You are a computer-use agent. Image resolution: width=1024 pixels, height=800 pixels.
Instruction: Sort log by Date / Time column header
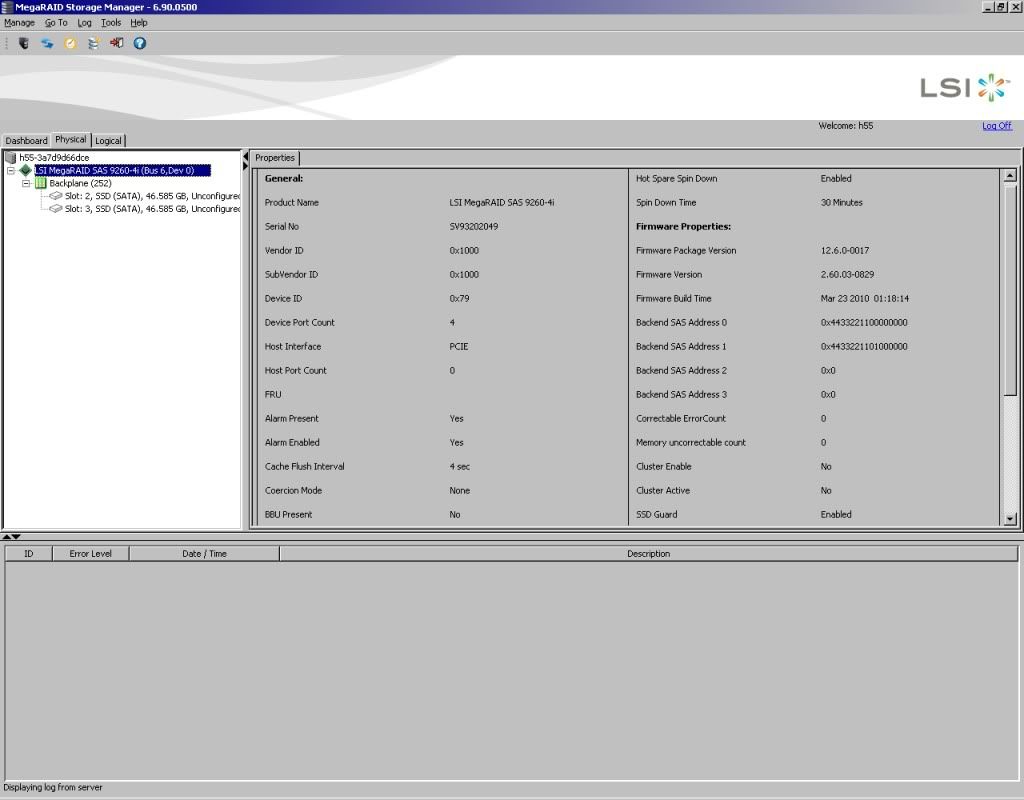coord(204,554)
